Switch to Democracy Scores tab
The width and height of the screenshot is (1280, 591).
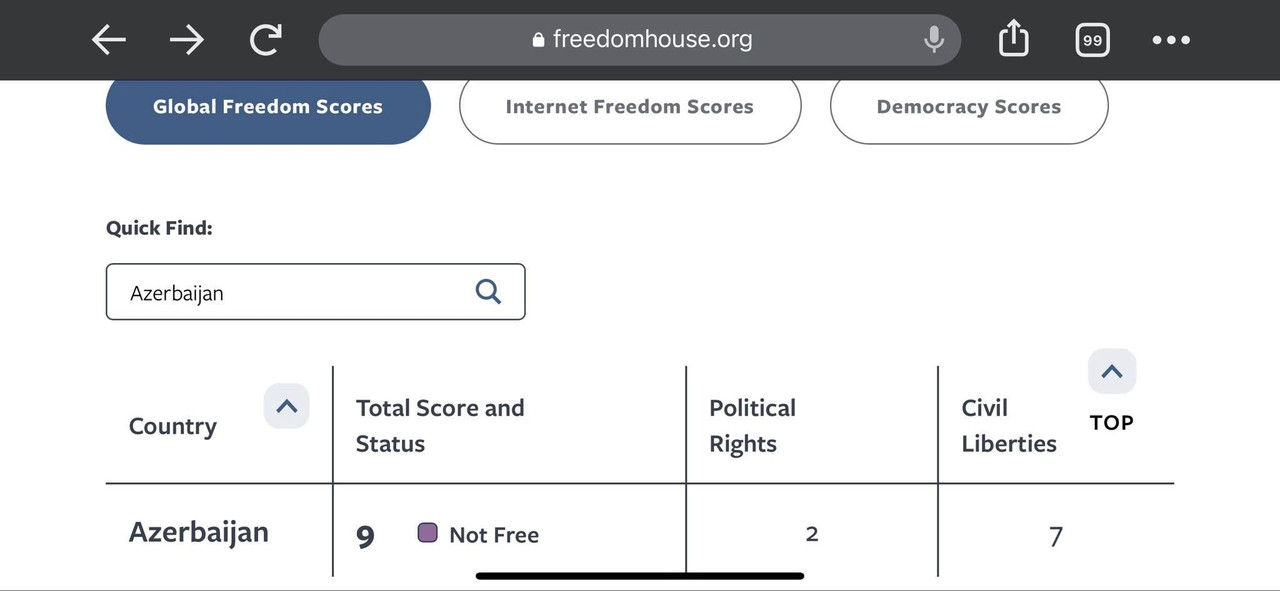tap(969, 107)
